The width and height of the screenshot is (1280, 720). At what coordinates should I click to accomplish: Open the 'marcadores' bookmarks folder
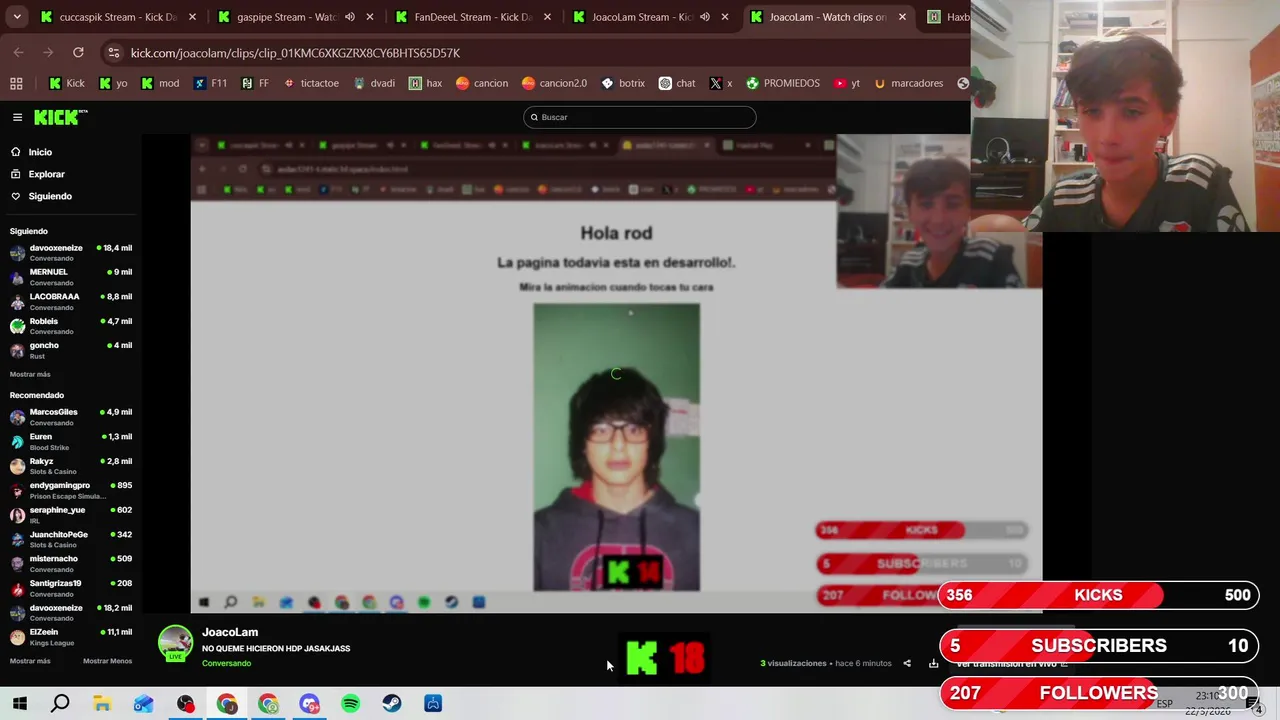click(x=908, y=83)
